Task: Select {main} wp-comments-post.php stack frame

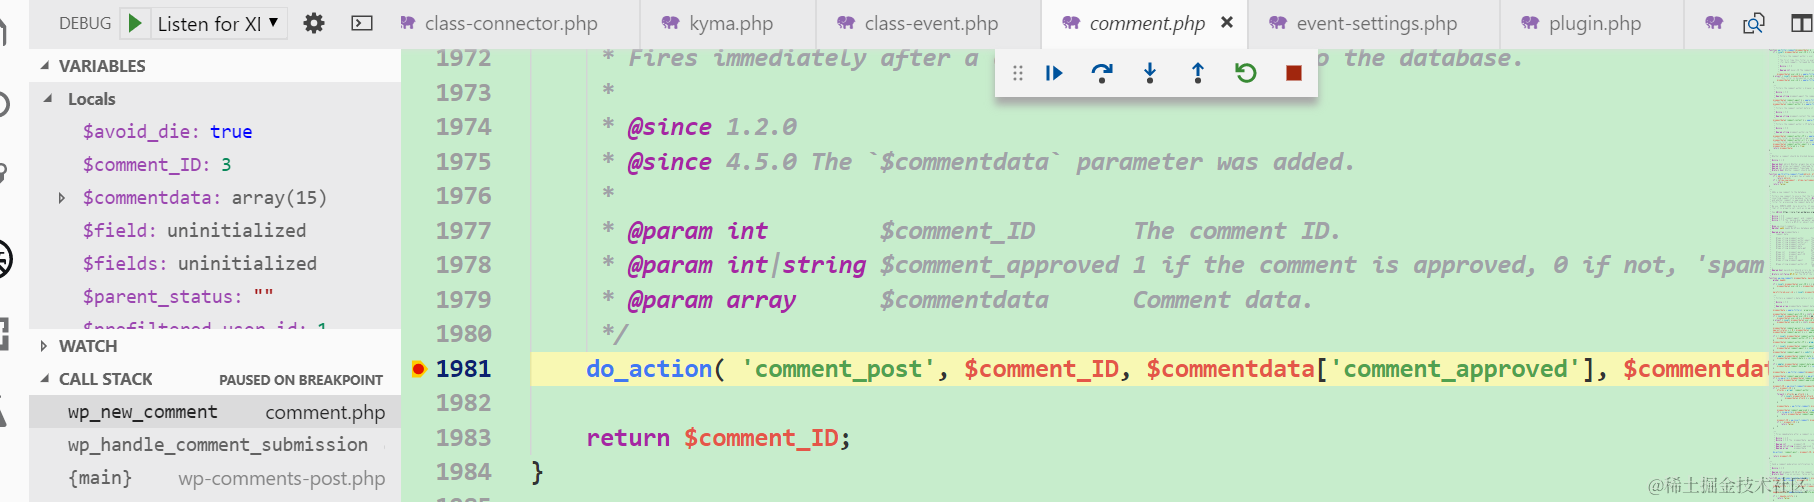Action: (215, 478)
